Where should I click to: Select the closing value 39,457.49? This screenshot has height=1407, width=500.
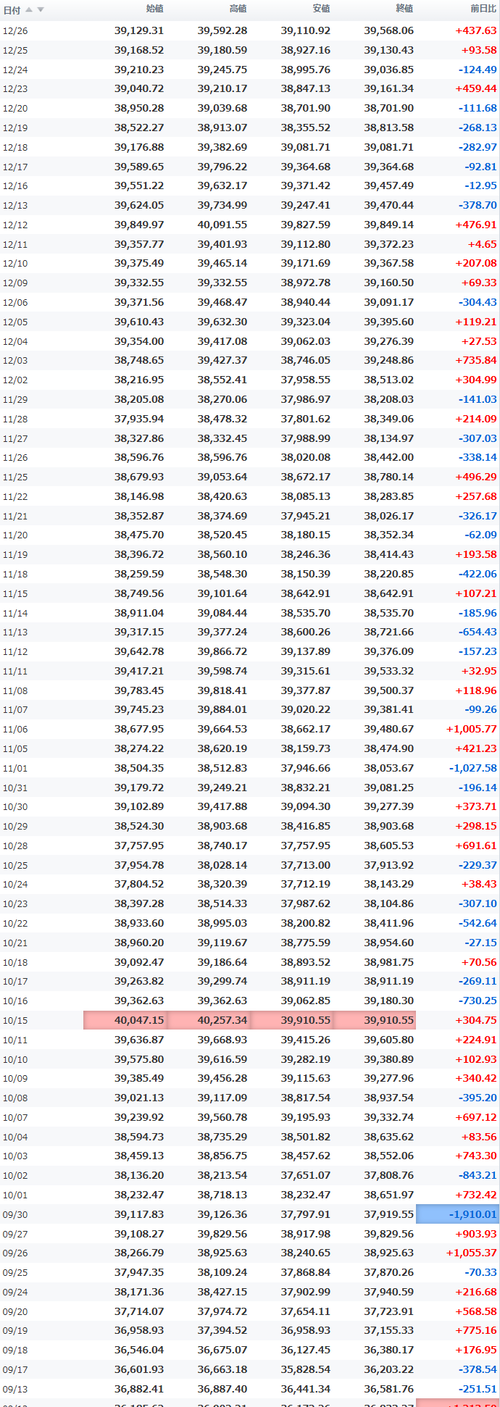tap(388, 186)
